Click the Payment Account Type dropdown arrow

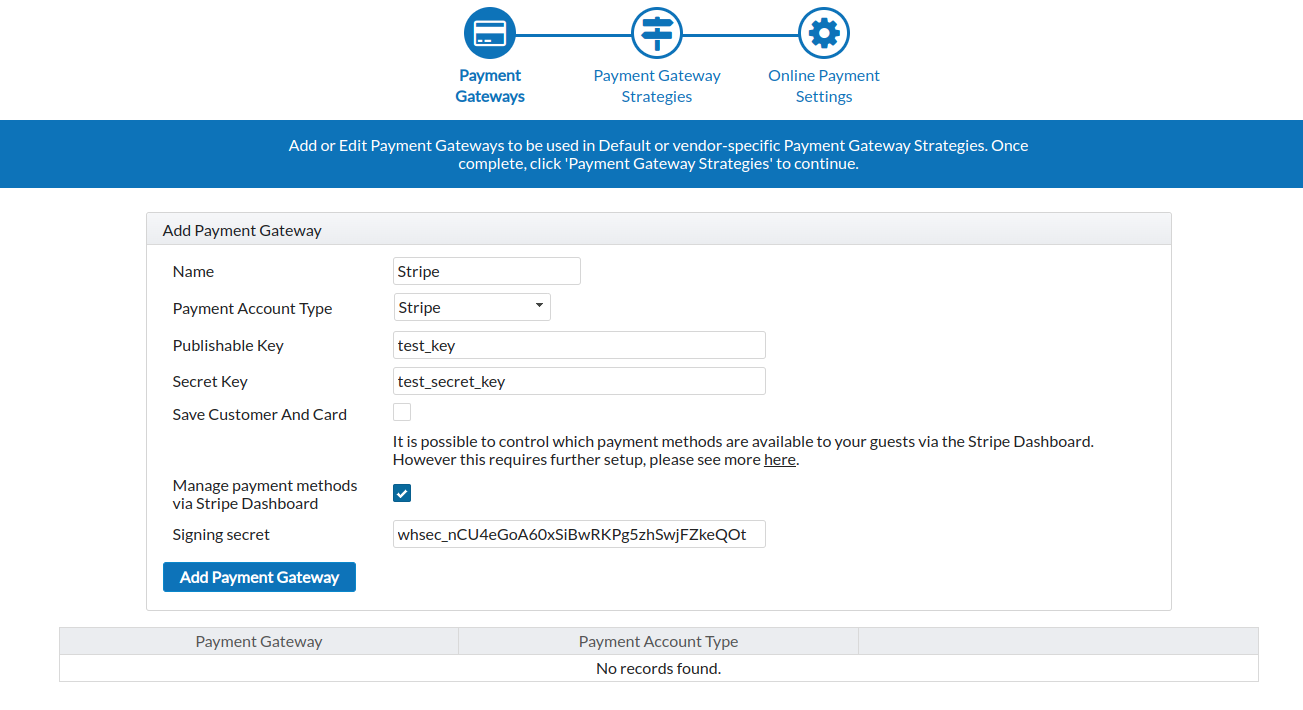pos(539,306)
